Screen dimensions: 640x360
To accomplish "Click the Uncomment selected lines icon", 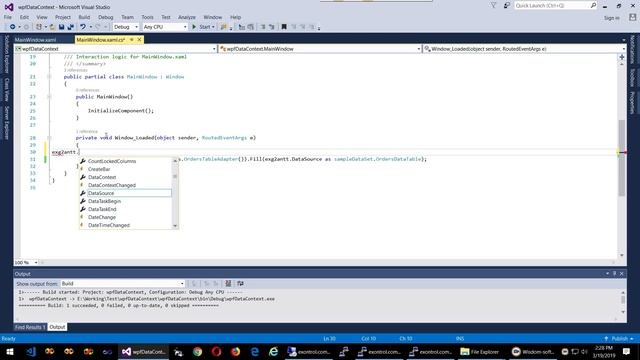I will (271, 27).
